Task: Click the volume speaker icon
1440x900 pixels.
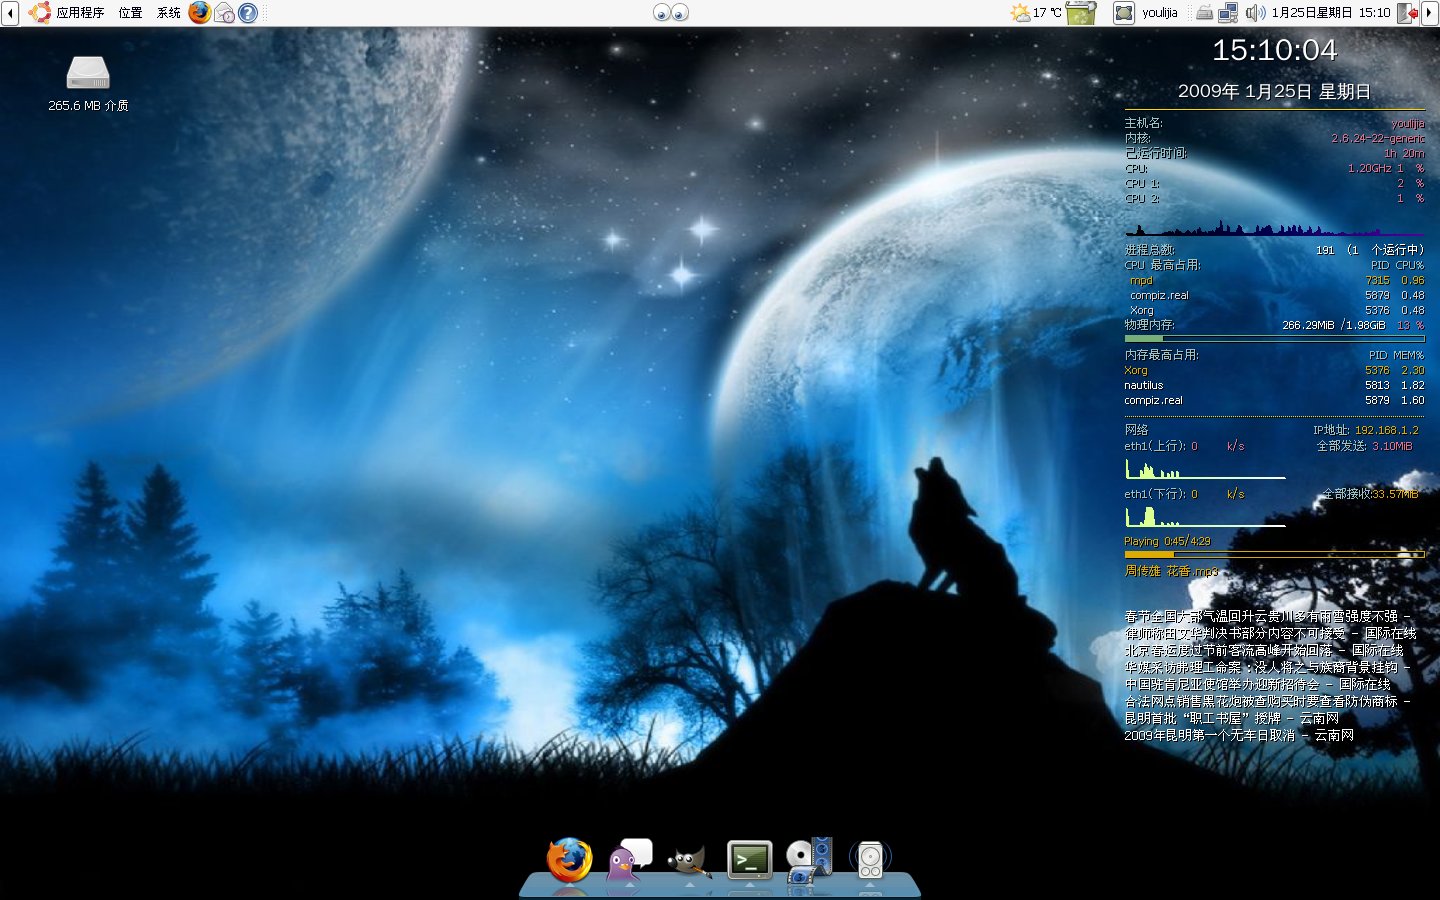Action: pos(1255,13)
